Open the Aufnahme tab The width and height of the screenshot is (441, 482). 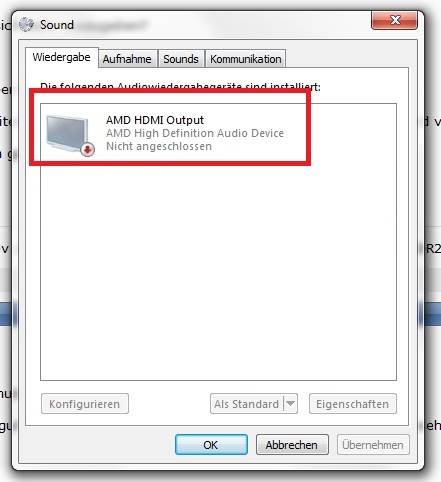click(x=127, y=59)
